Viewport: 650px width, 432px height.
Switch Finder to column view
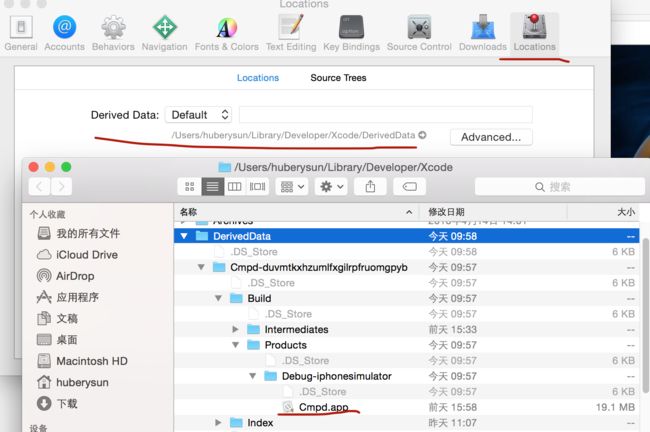click(x=235, y=187)
